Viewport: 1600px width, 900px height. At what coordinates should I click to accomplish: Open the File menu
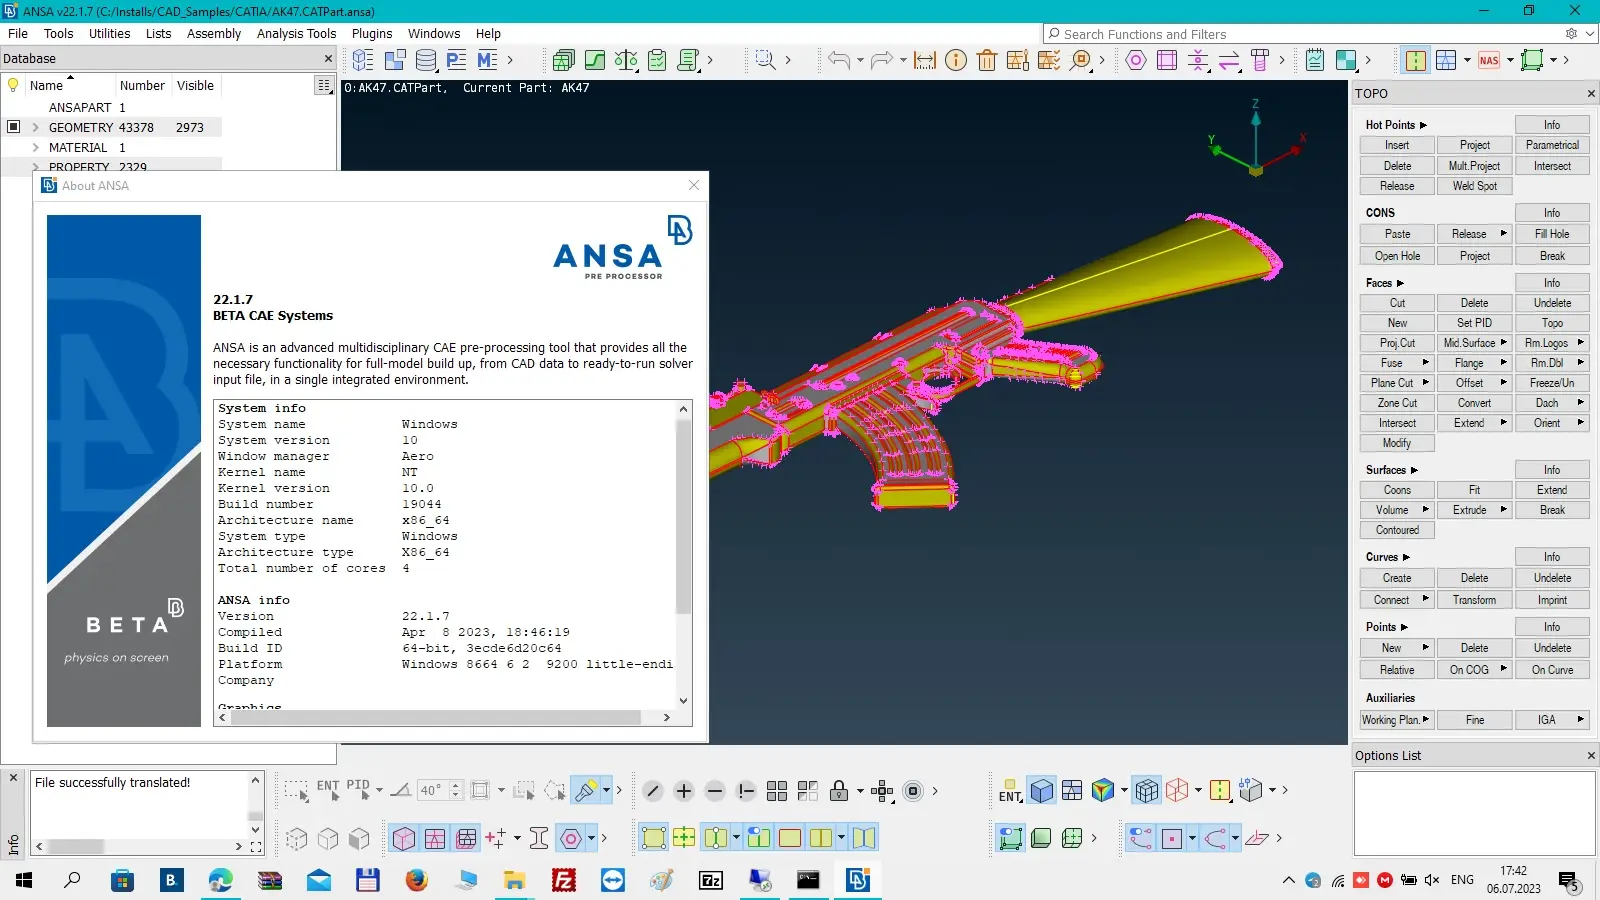tap(18, 33)
